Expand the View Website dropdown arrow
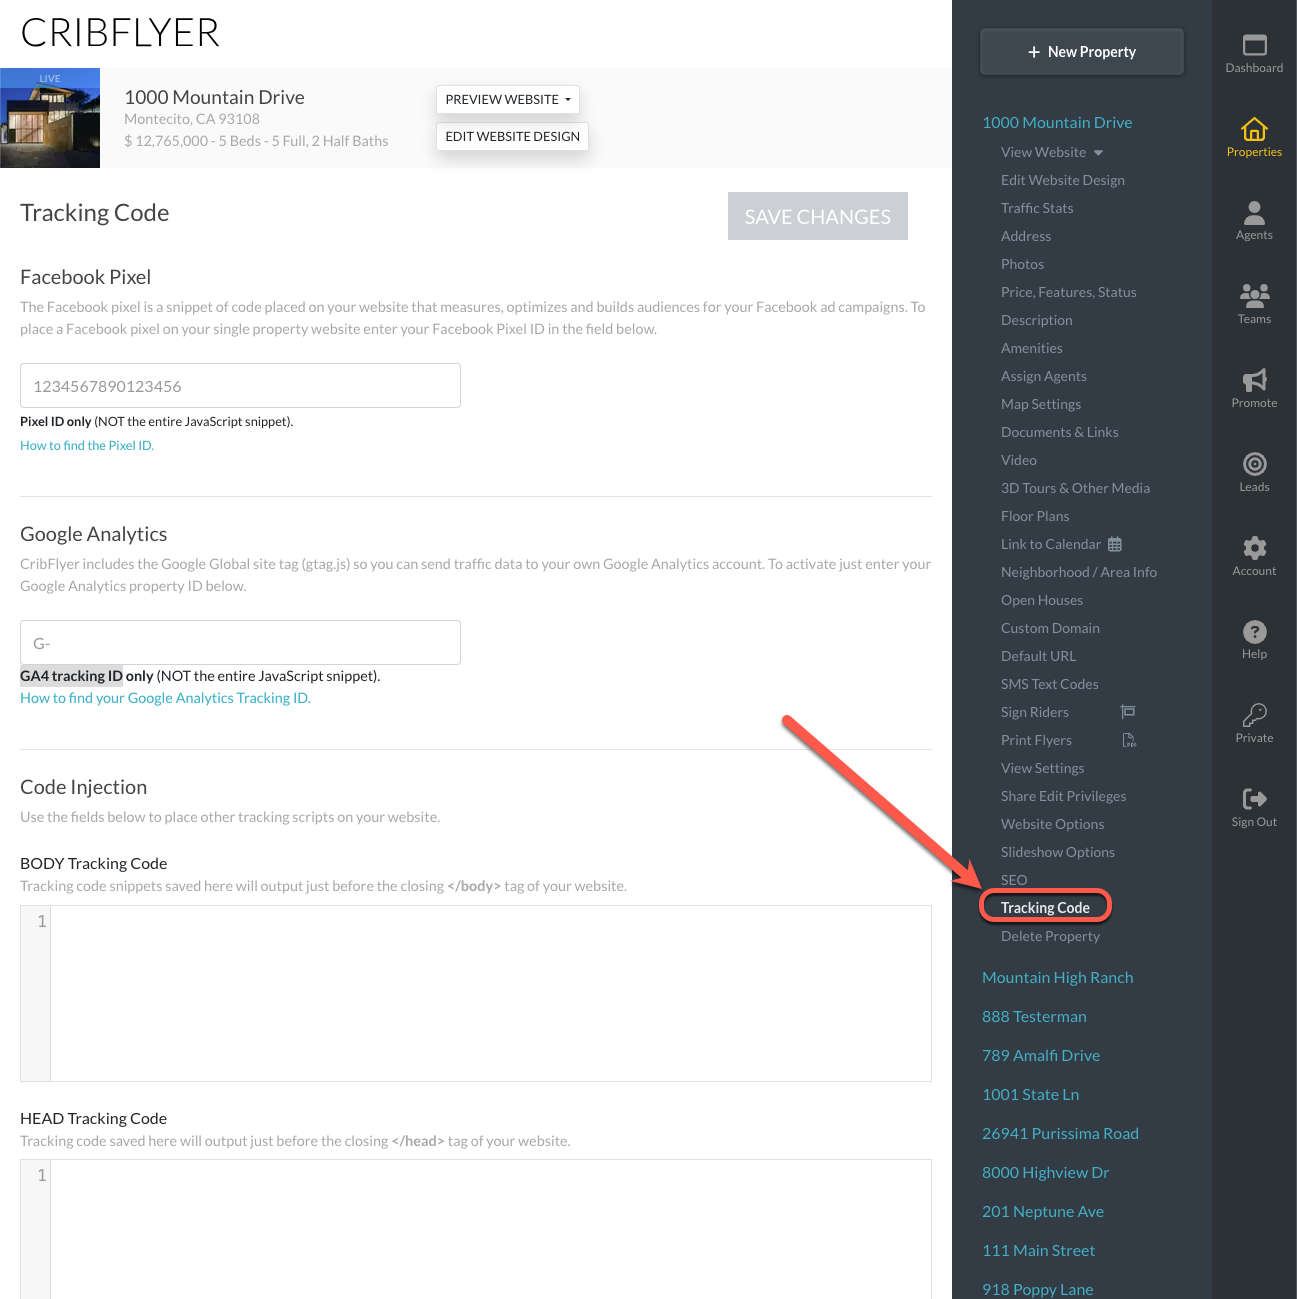 click(1098, 153)
